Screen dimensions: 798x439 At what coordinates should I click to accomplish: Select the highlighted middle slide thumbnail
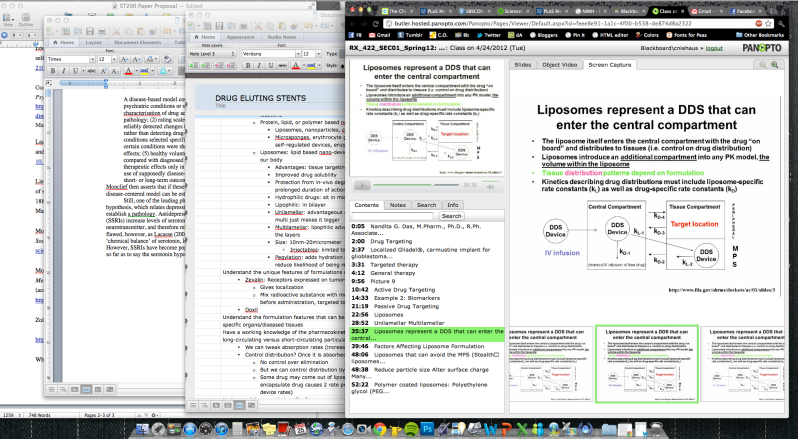point(647,364)
